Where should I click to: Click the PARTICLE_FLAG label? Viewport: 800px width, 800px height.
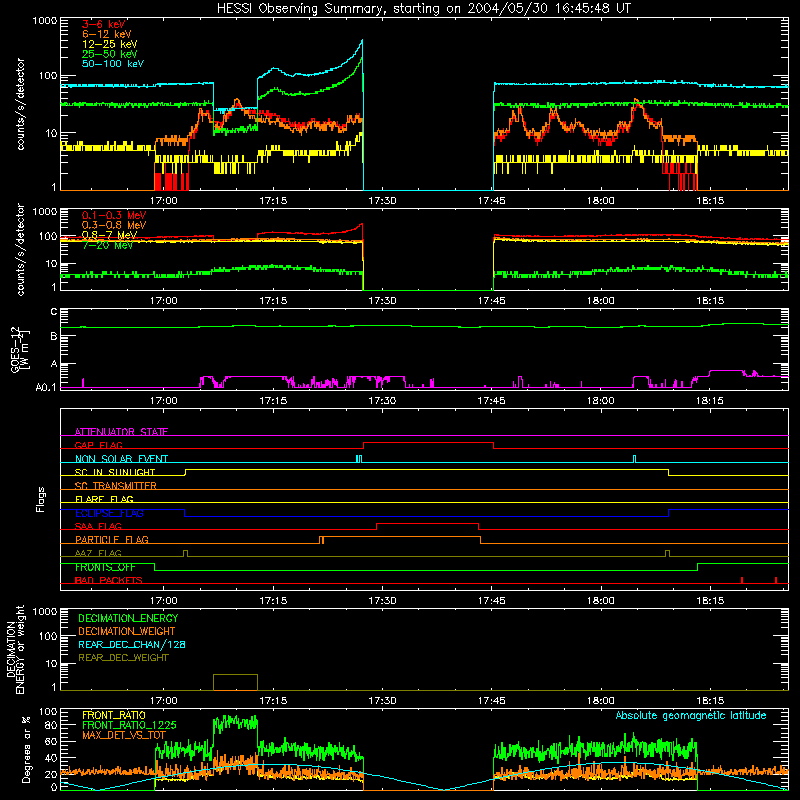112,540
